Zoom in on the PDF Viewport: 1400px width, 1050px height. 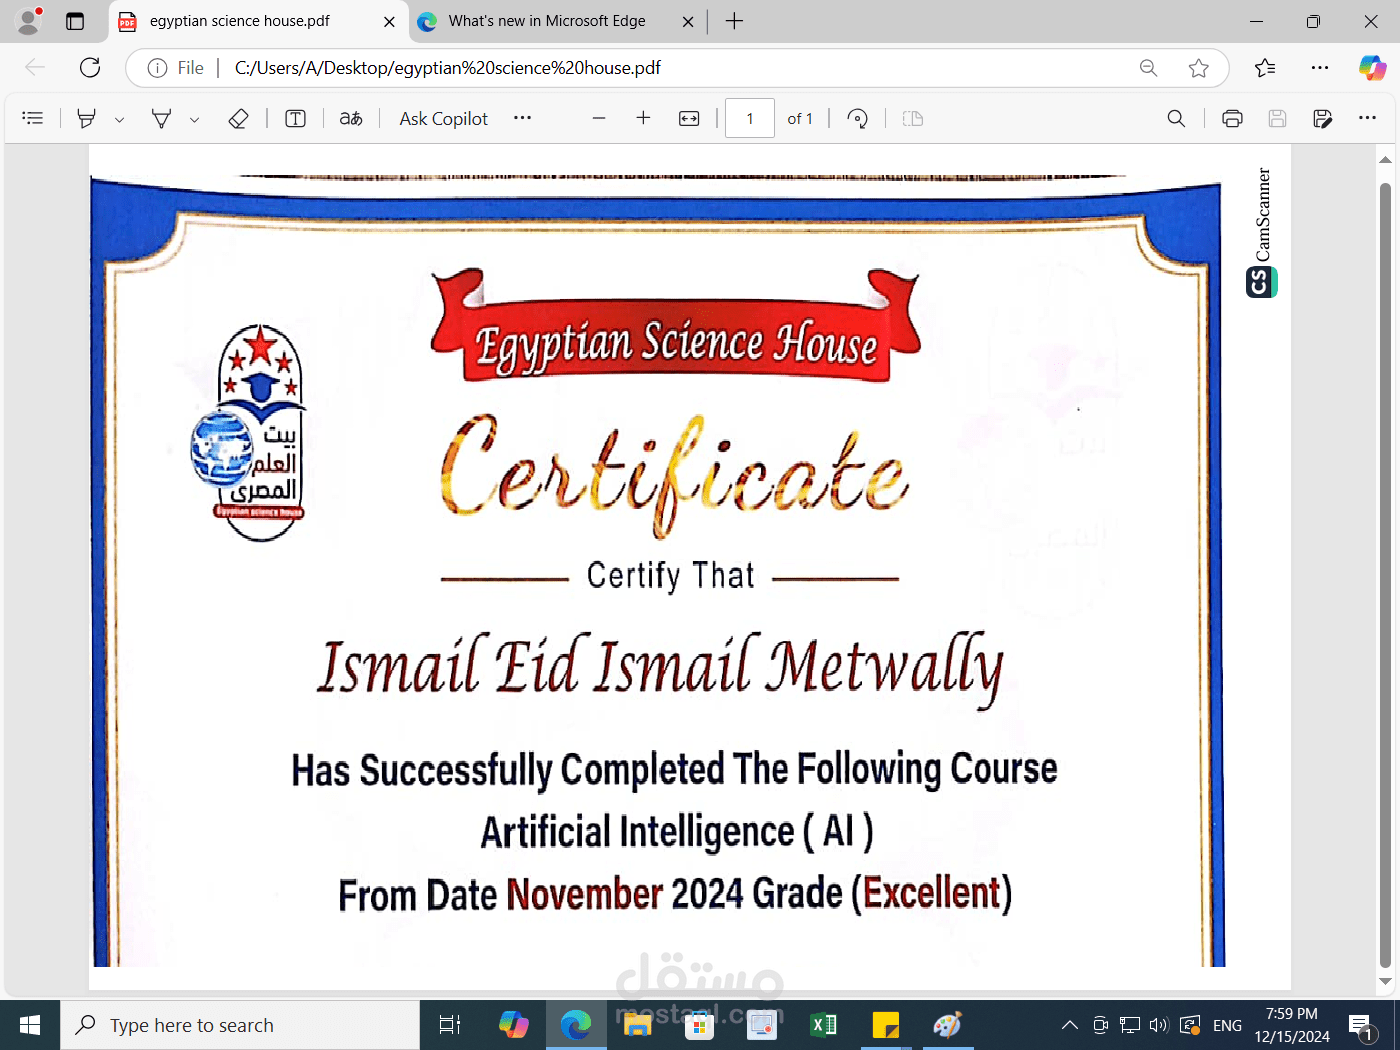[643, 118]
